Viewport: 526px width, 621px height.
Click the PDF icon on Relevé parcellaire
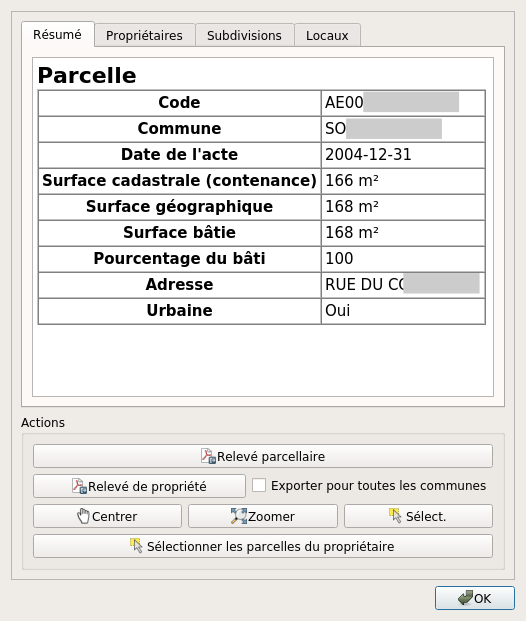pos(208,456)
